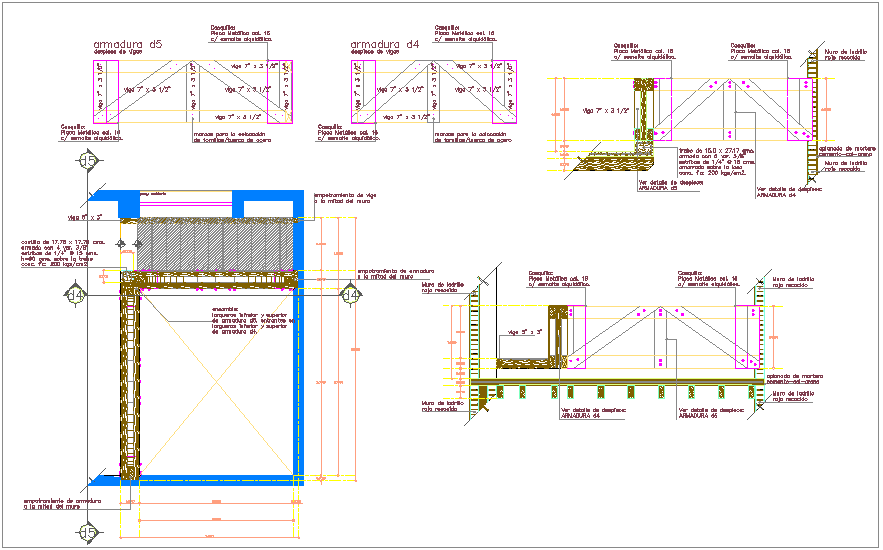Click the top d5 section marker circle

[x=90, y=161]
